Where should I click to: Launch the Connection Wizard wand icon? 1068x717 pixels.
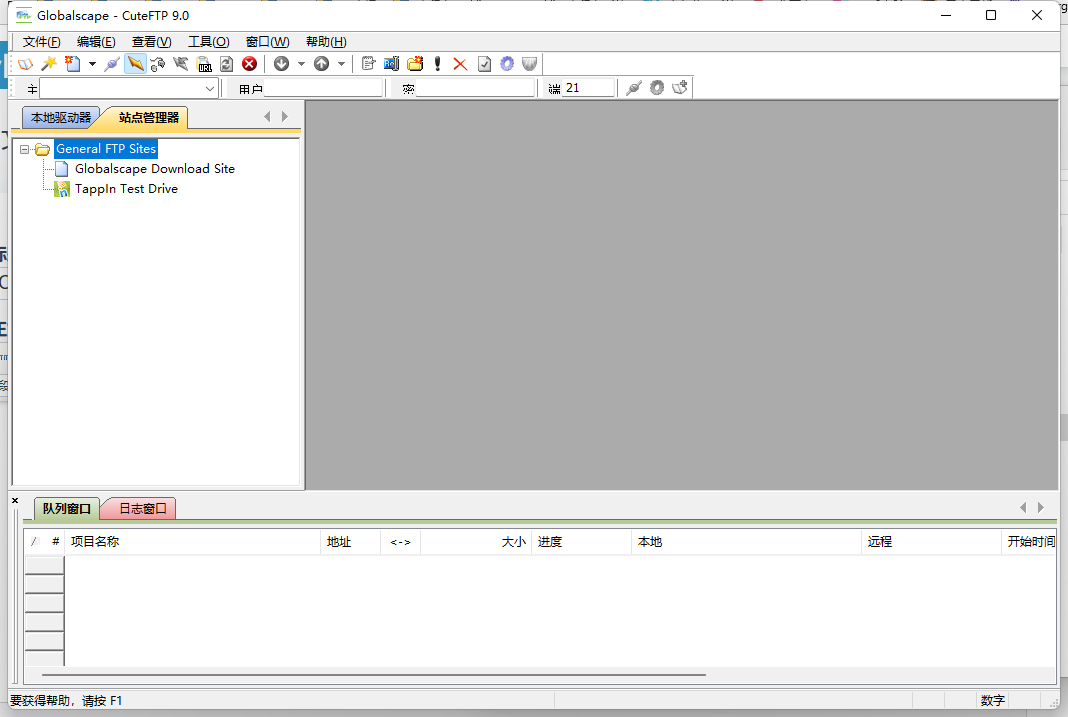coord(48,64)
